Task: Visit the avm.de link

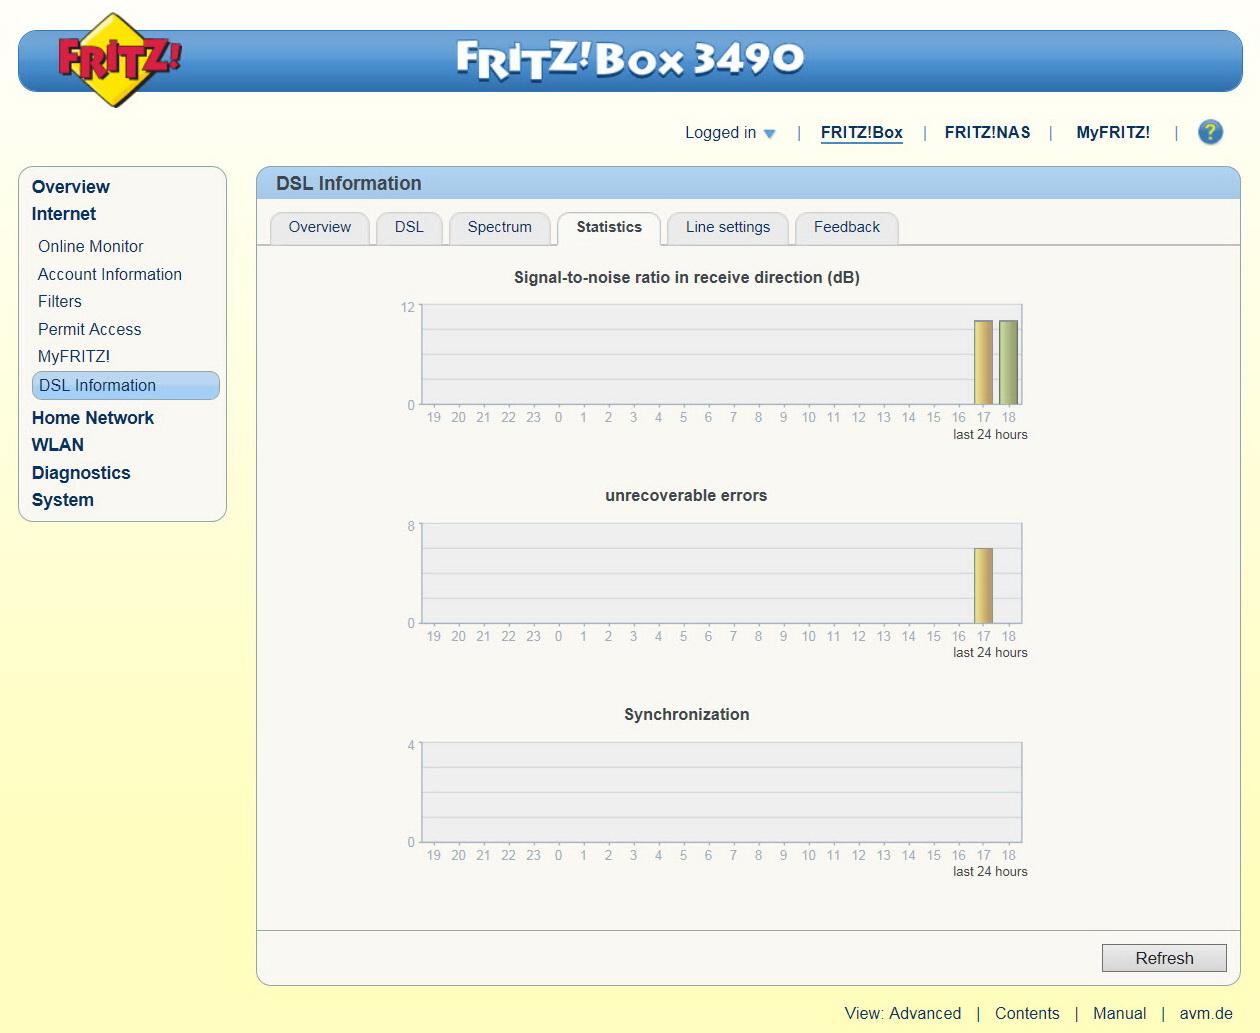Action: (x=1206, y=1013)
